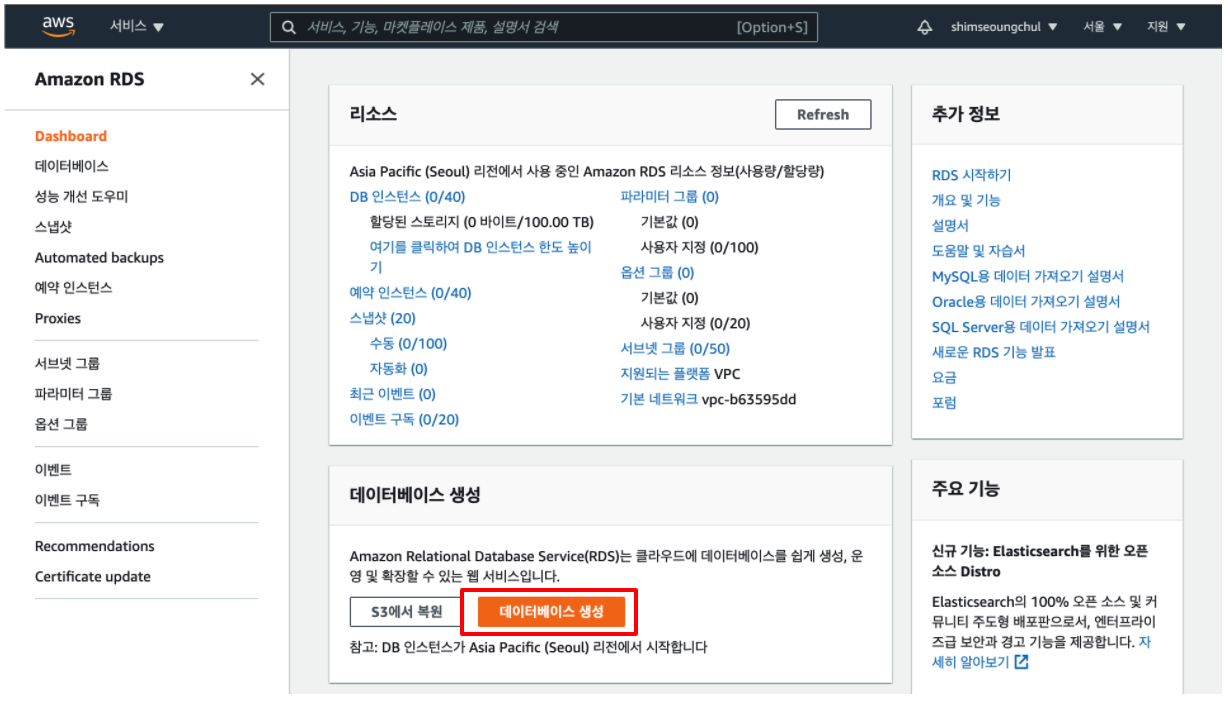Click the search magnifier icon

(289, 28)
